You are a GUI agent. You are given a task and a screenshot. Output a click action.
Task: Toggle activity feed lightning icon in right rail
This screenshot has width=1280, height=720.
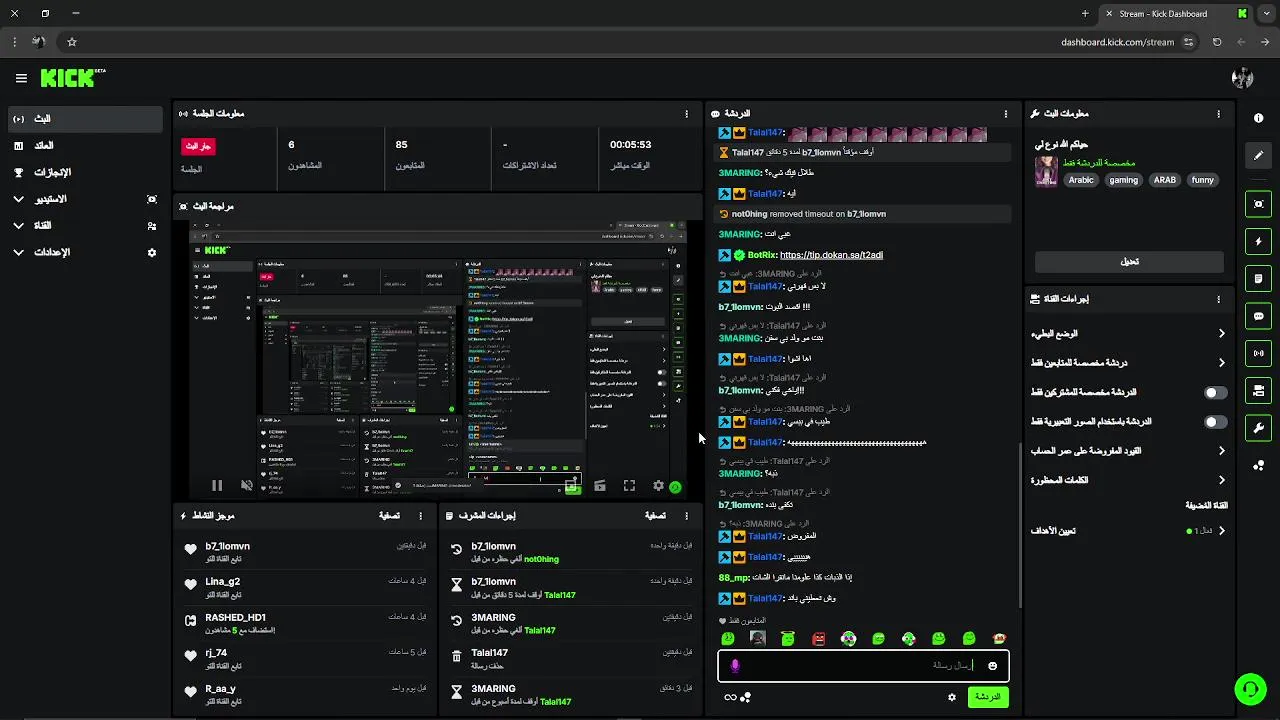(x=1258, y=241)
